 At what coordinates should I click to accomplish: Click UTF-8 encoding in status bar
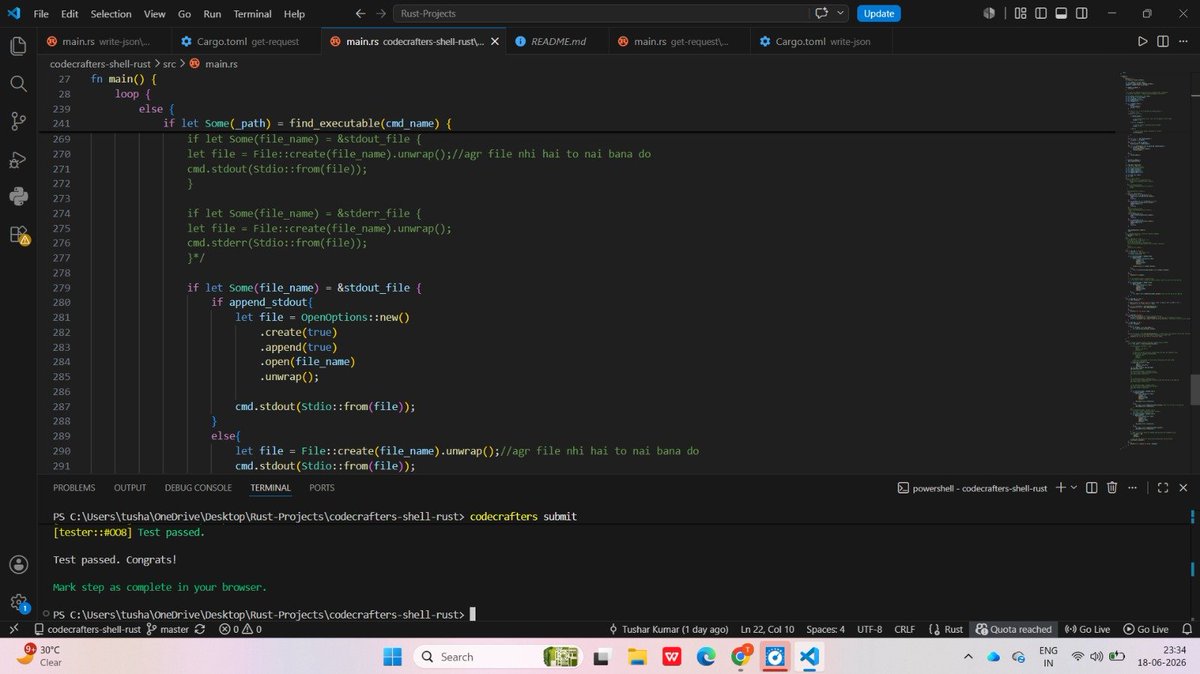point(868,629)
